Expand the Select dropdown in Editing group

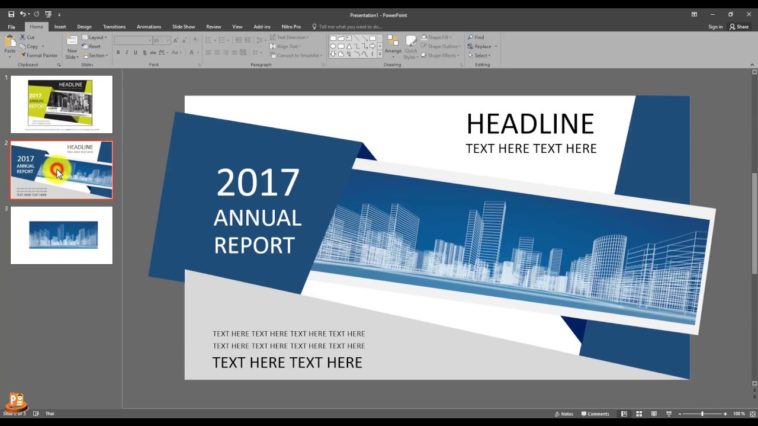[x=482, y=55]
